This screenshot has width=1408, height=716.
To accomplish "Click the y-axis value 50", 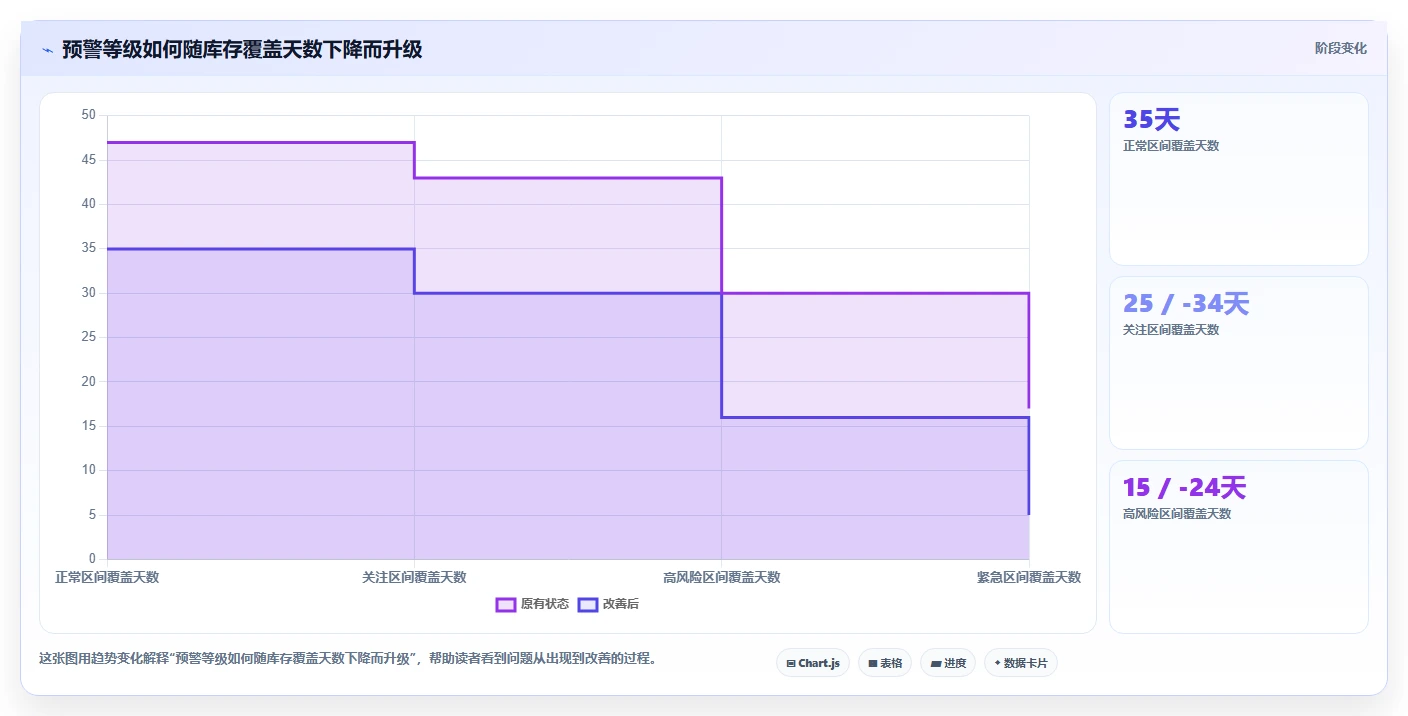I will [88, 115].
